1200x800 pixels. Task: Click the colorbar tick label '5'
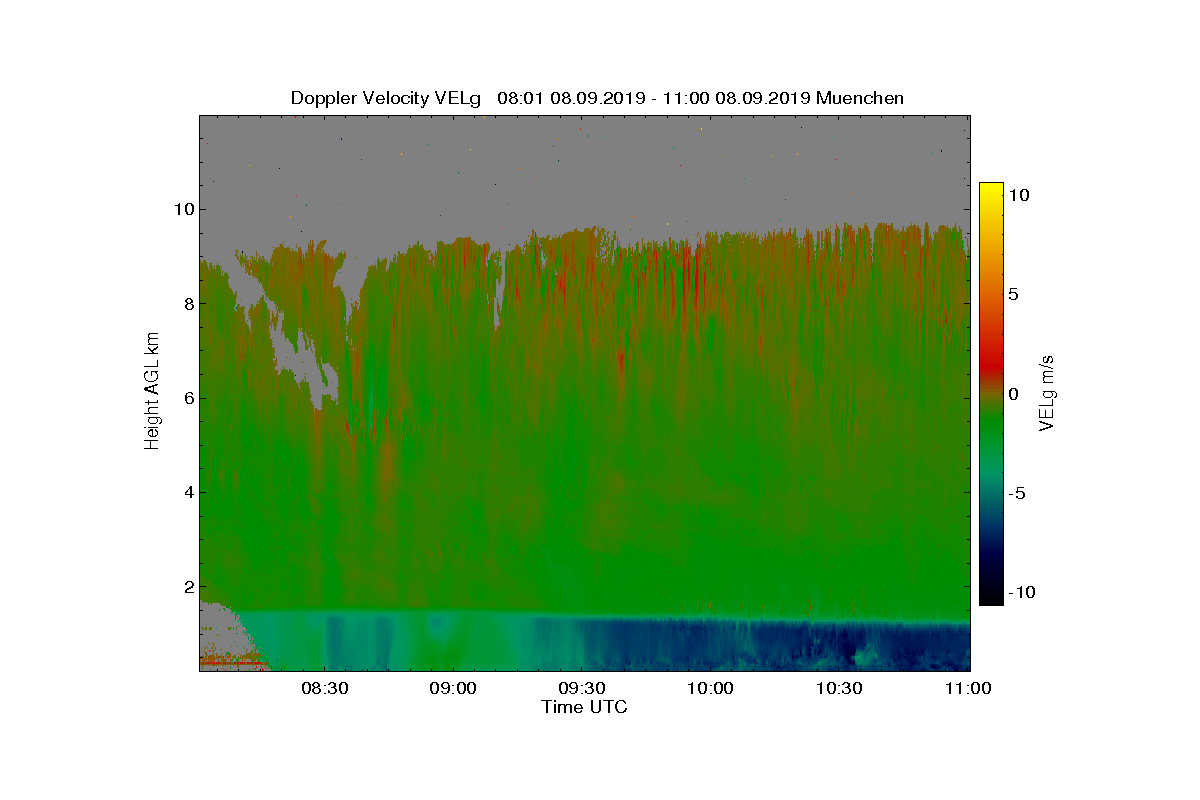point(1013,295)
